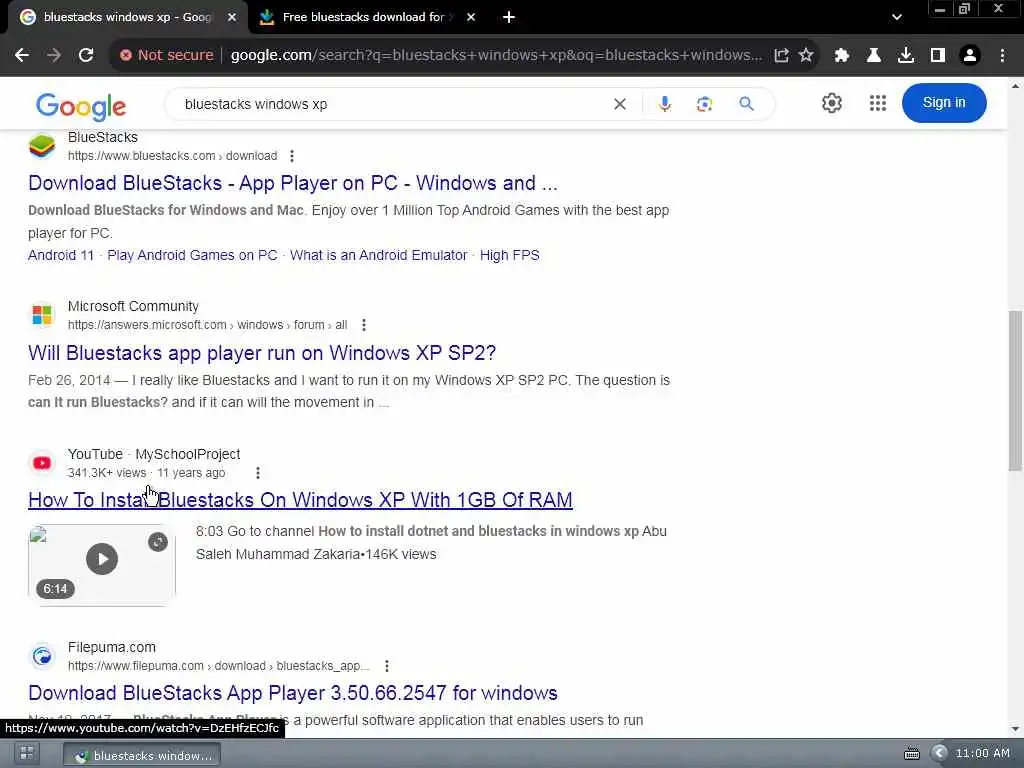Screen dimensions: 1024x768
Task: Open the Android 11 sitelink
Action: pos(61,255)
